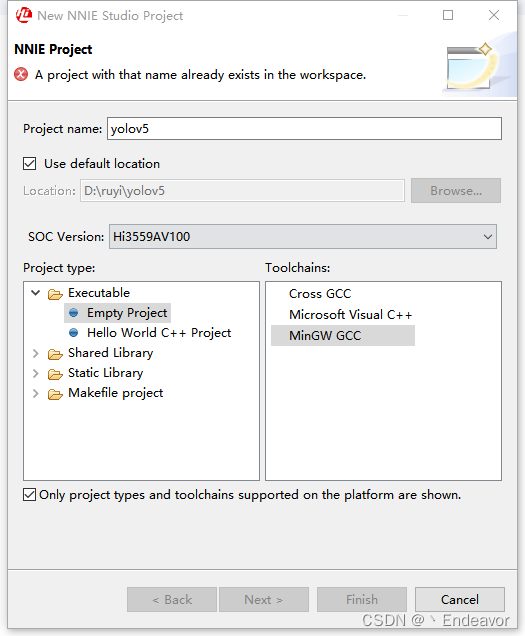
Task: Click the Project name input field
Action: tap(304, 129)
